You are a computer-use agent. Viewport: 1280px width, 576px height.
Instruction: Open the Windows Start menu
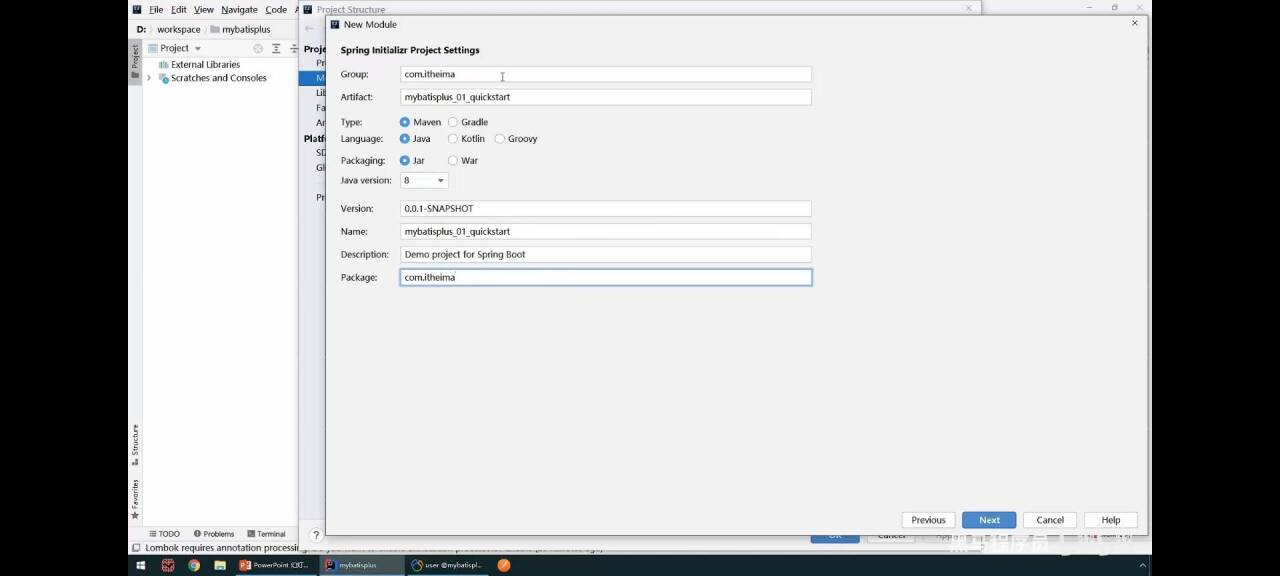click(x=140, y=565)
